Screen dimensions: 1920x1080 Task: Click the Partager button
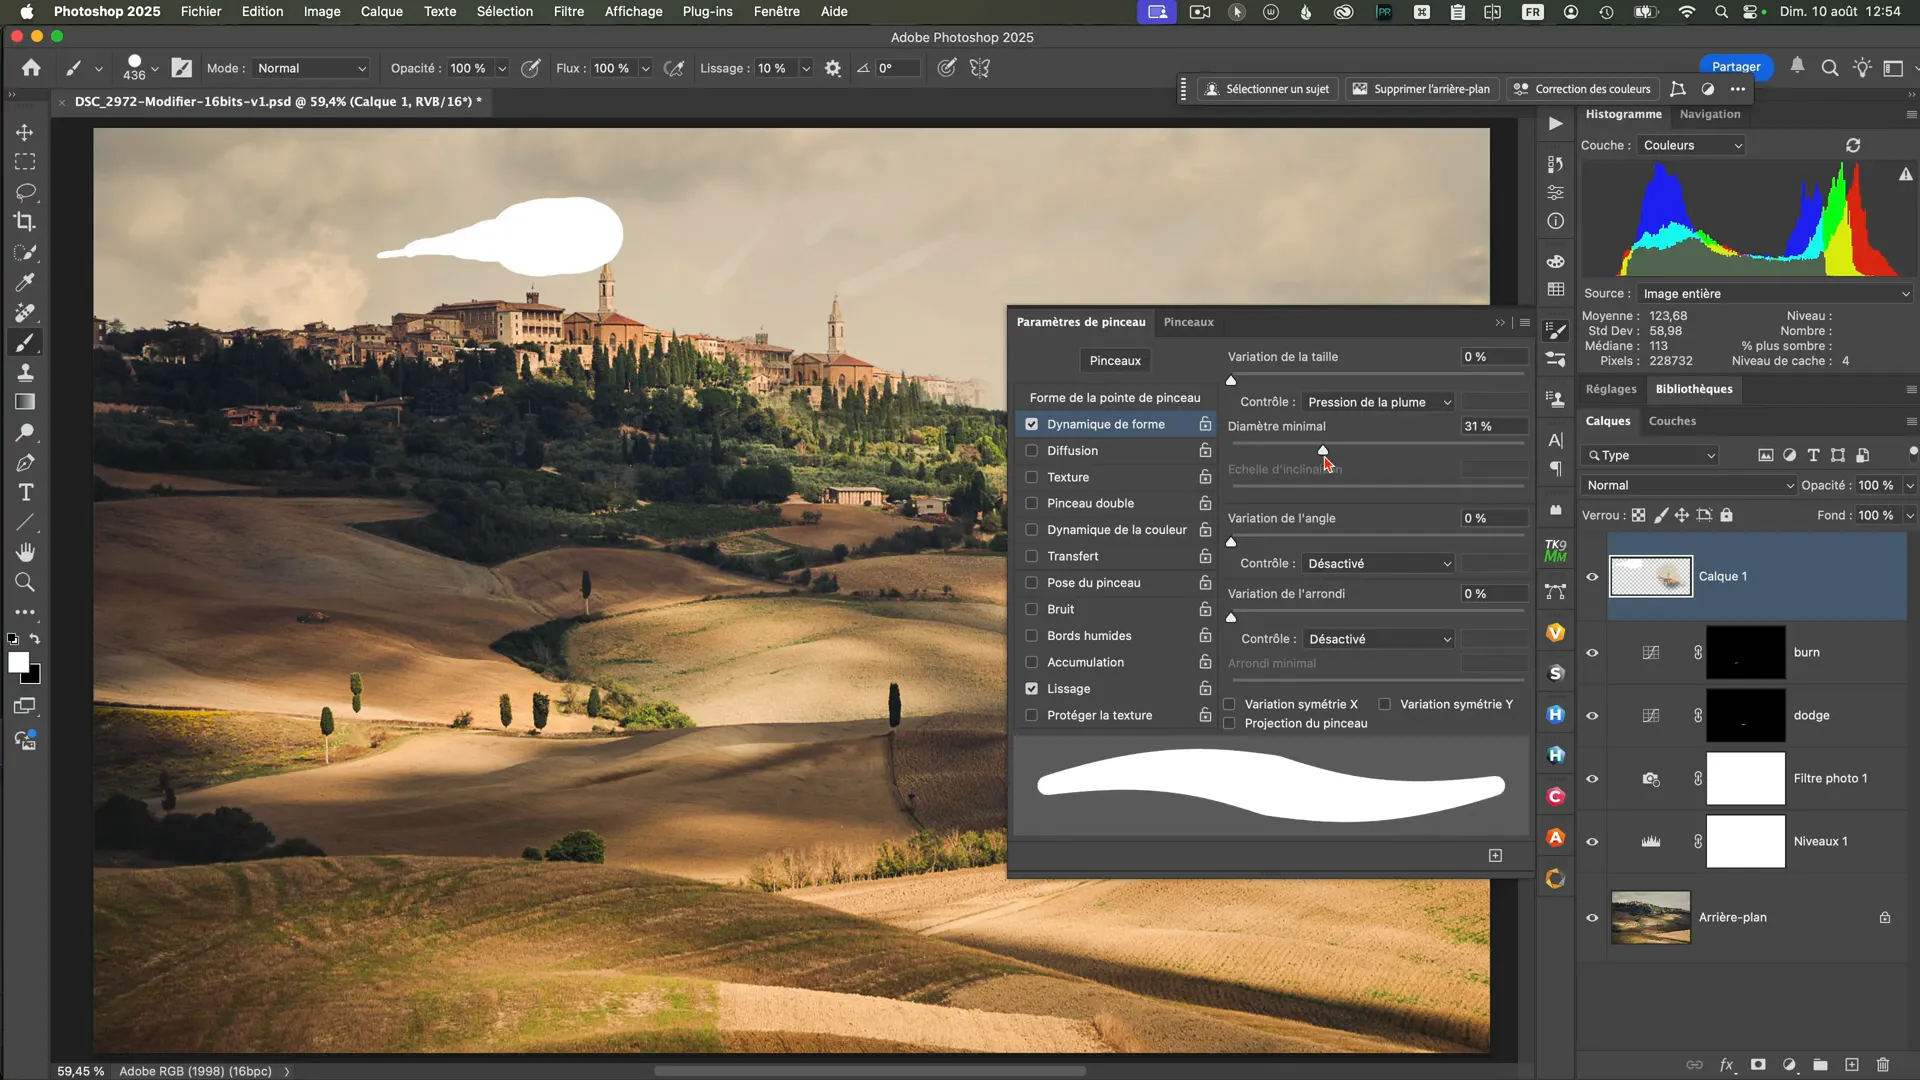pos(1736,66)
